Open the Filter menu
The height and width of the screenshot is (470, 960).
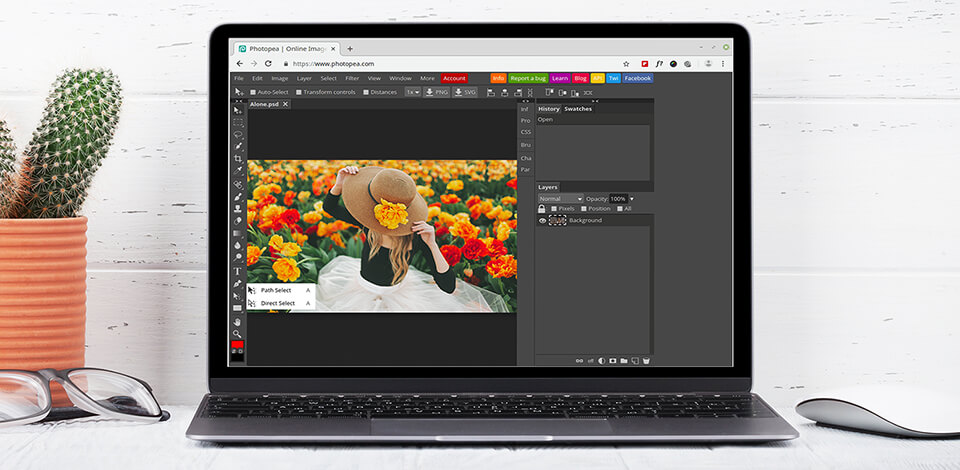pos(352,78)
